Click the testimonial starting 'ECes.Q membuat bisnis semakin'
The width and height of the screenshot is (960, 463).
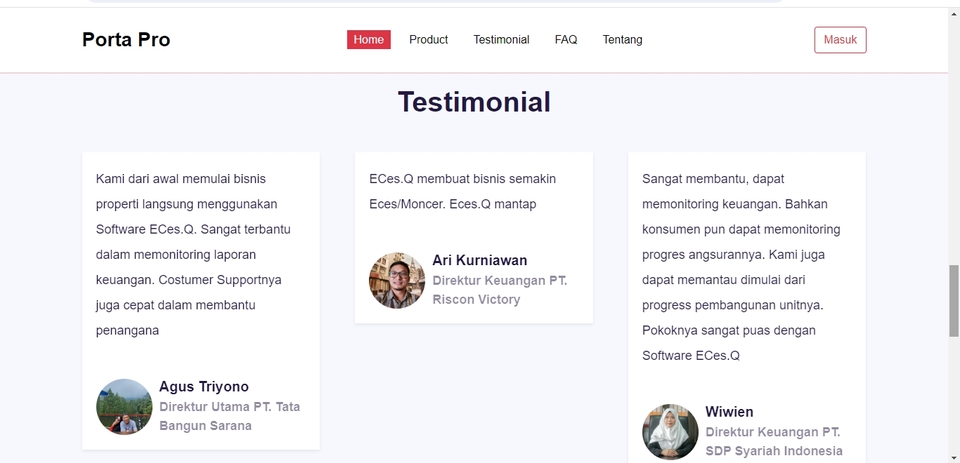(462, 191)
